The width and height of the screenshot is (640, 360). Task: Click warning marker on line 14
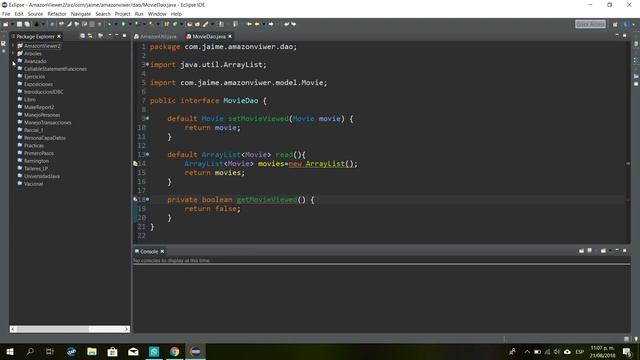(135, 164)
